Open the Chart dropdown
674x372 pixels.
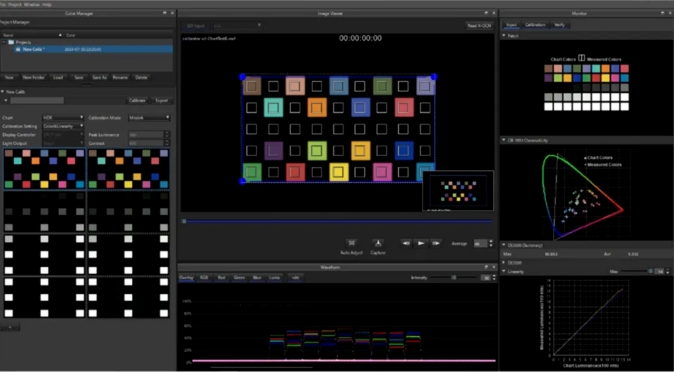(x=63, y=117)
